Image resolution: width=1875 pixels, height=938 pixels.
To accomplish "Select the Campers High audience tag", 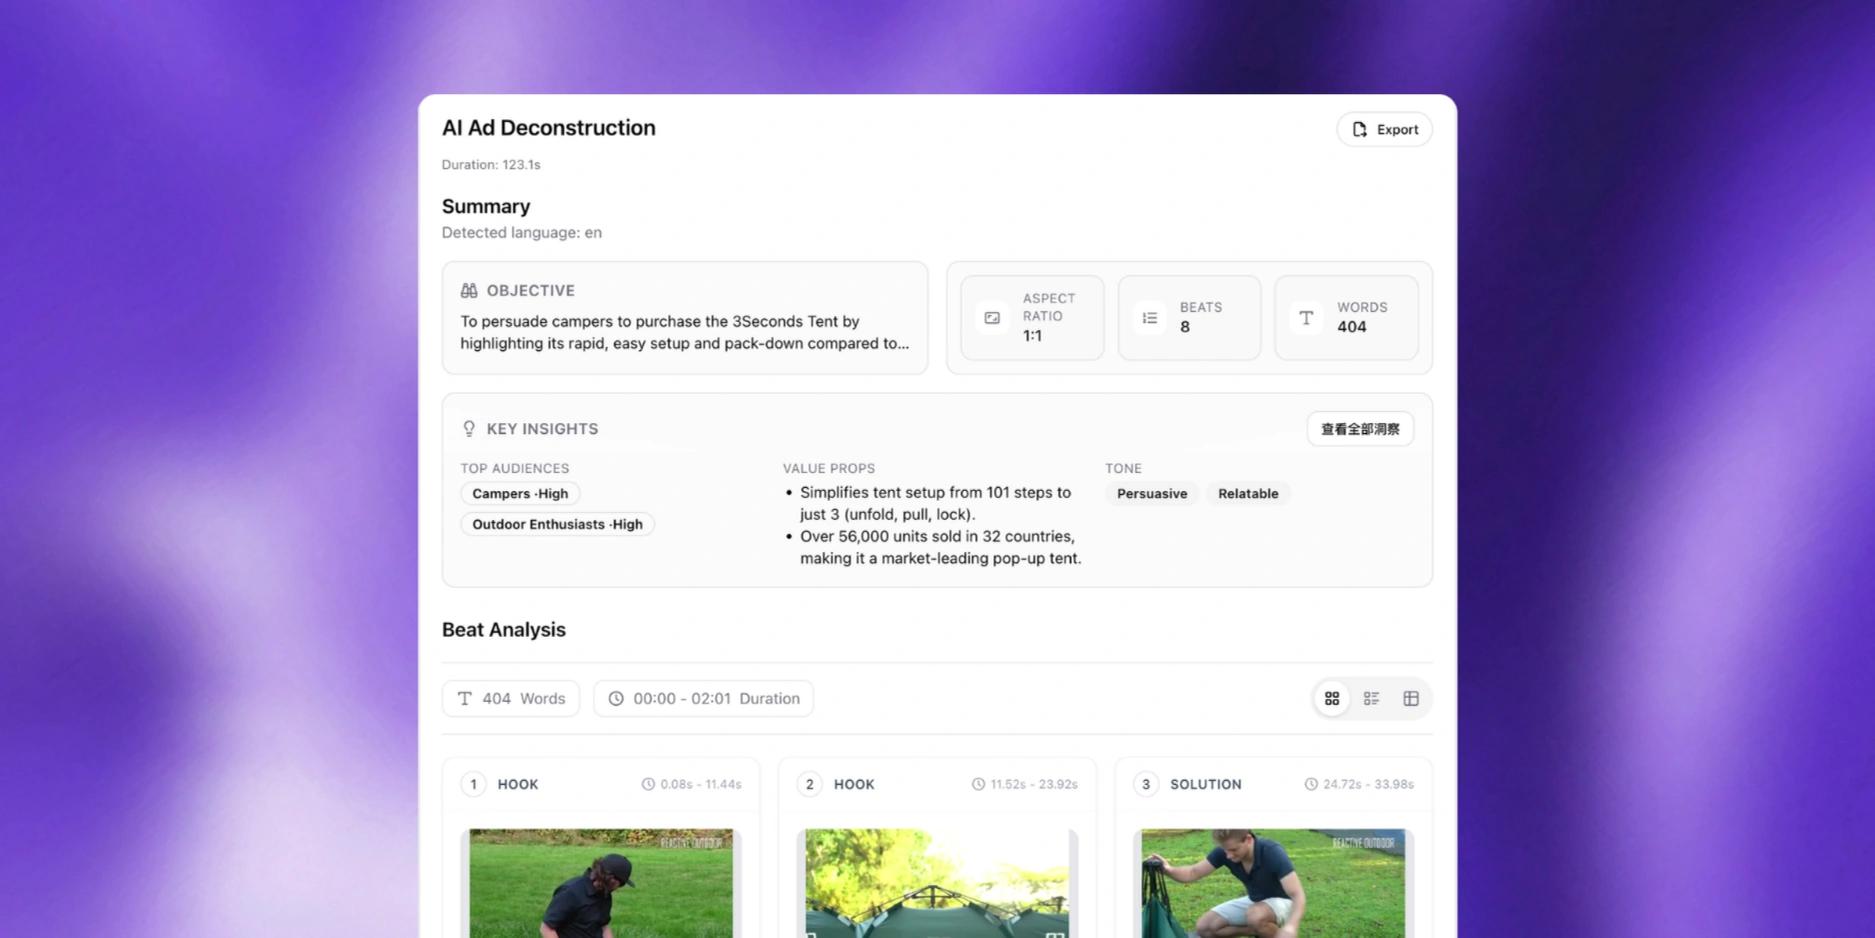I will 520,494.
